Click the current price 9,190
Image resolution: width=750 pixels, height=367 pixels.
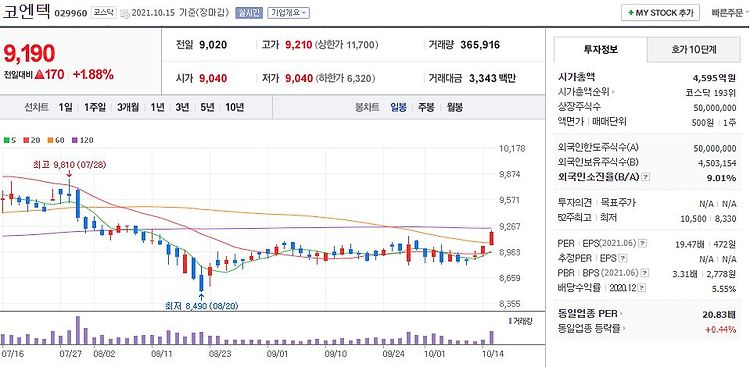[x=30, y=54]
